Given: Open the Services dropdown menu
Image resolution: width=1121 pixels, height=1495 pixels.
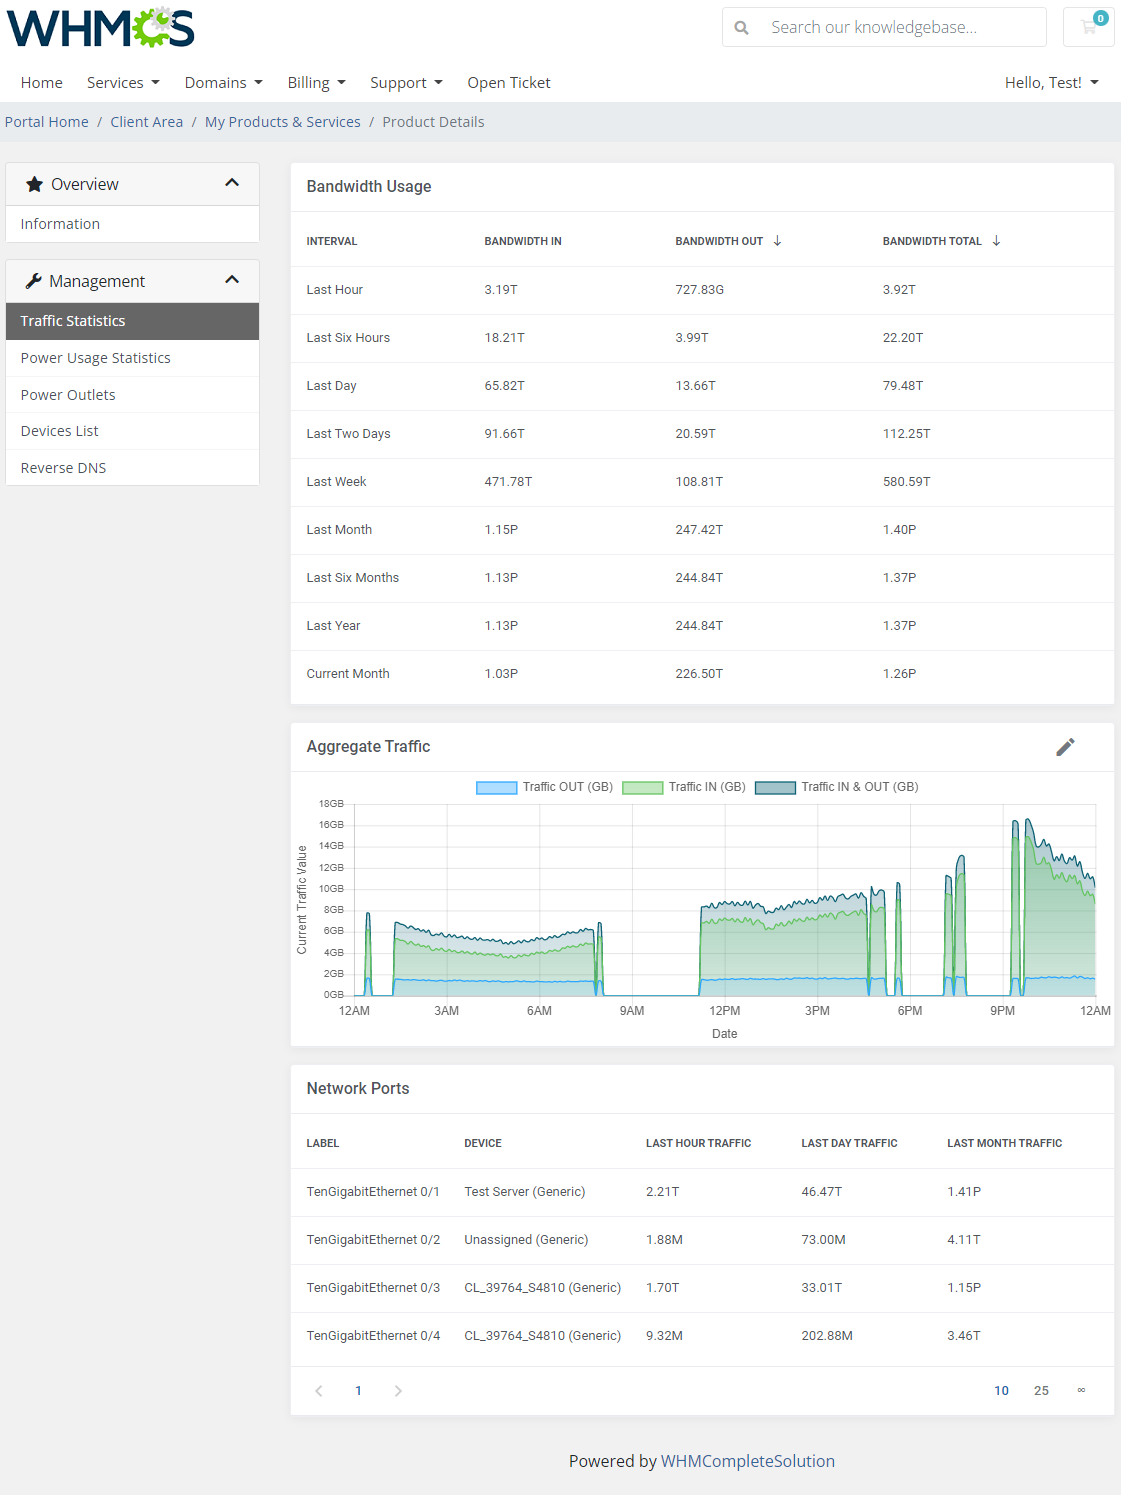Looking at the screenshot, I should click(123, 83).
